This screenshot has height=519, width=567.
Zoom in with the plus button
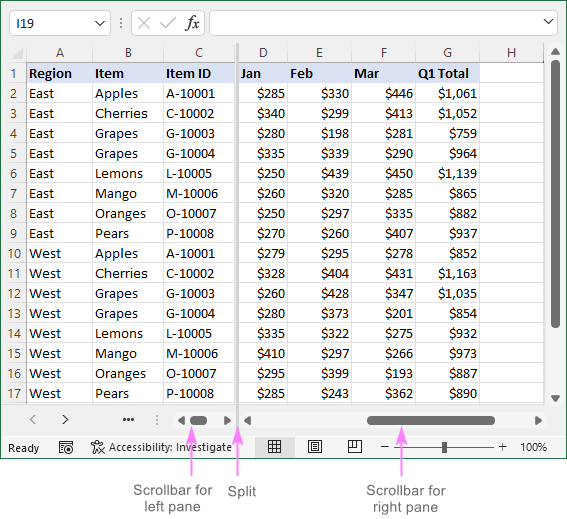[x=503, y=447]
